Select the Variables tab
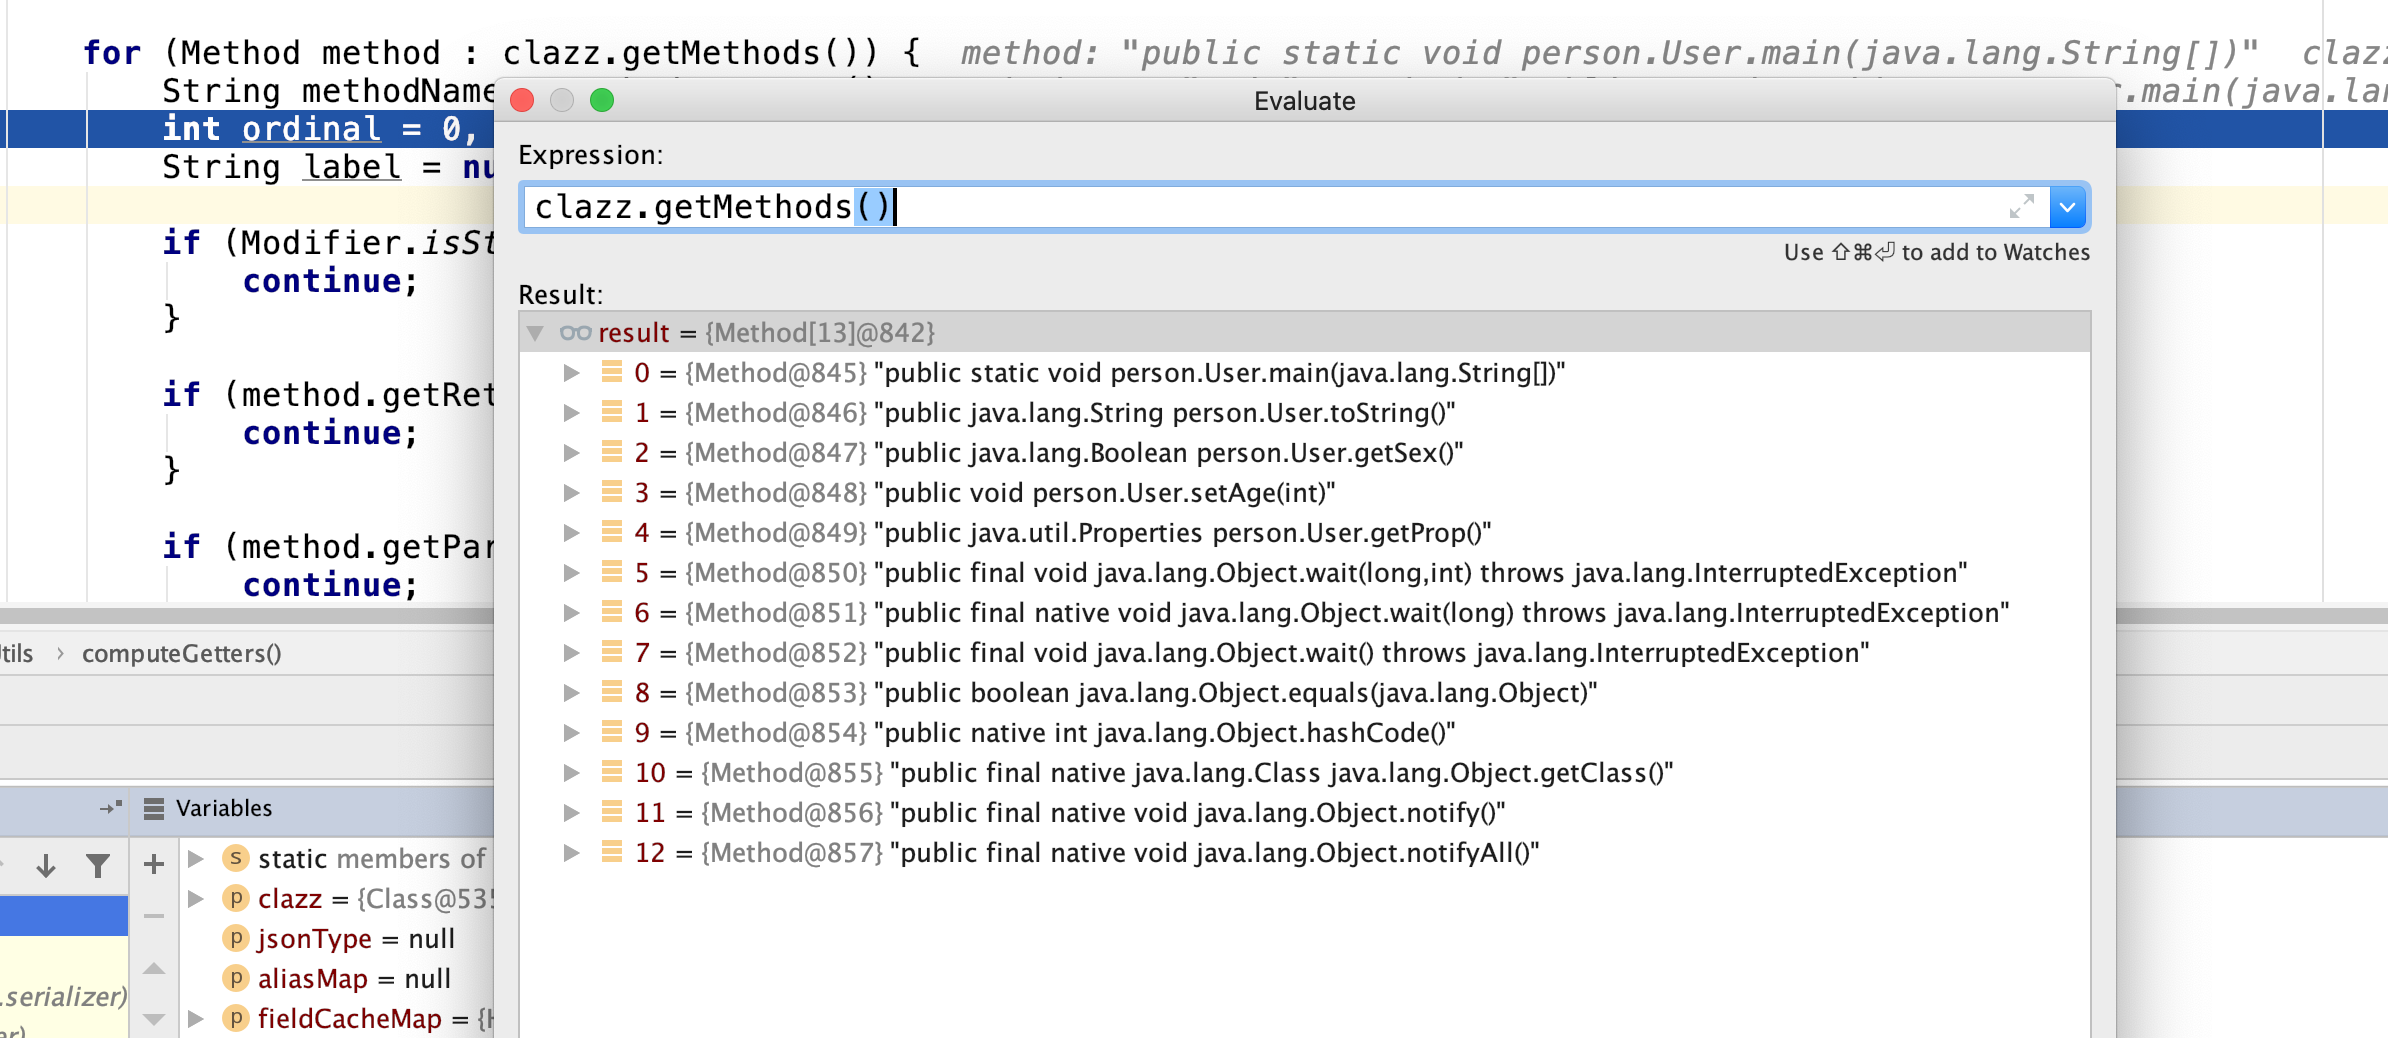Image resolution: width=2388 pixels, height=1038 pixels. pos(222,808)
